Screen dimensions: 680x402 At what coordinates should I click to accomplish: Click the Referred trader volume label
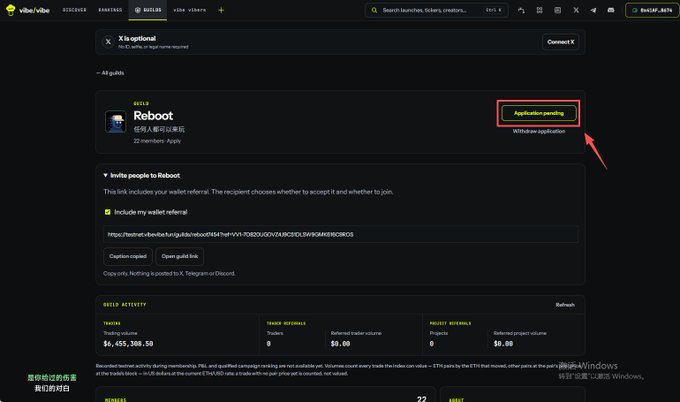356,333
